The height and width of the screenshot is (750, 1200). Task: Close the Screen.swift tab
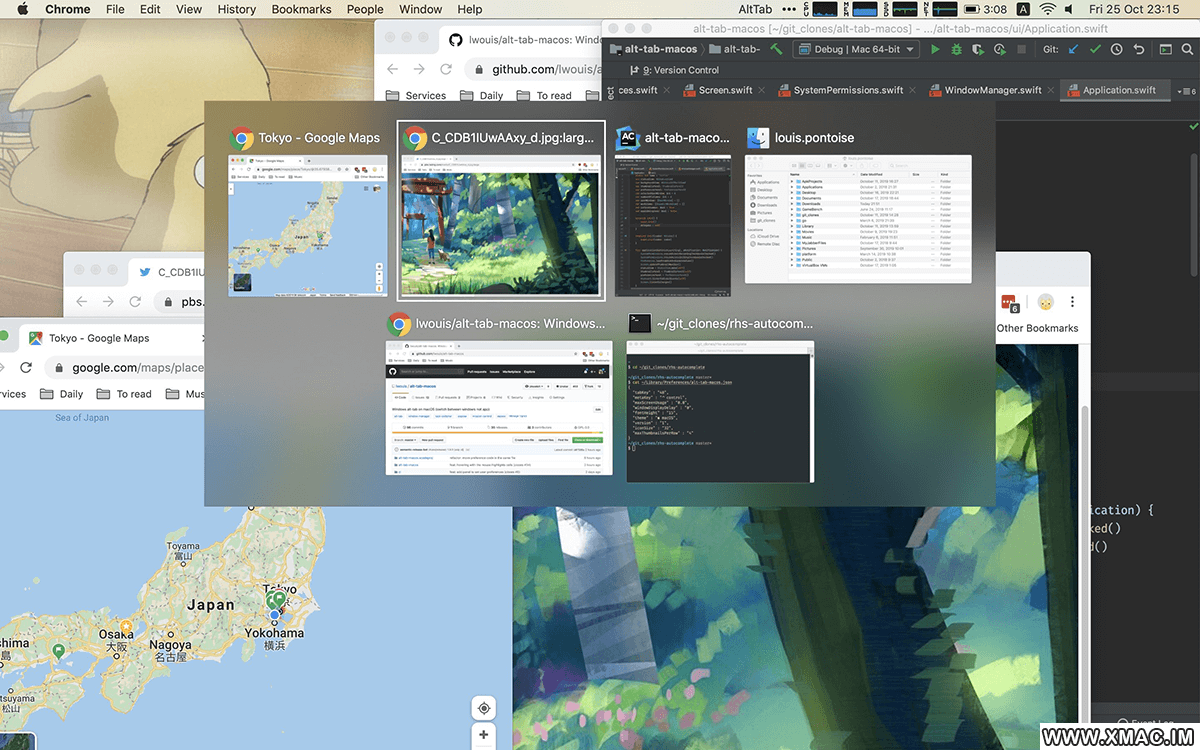pos(761,90)
